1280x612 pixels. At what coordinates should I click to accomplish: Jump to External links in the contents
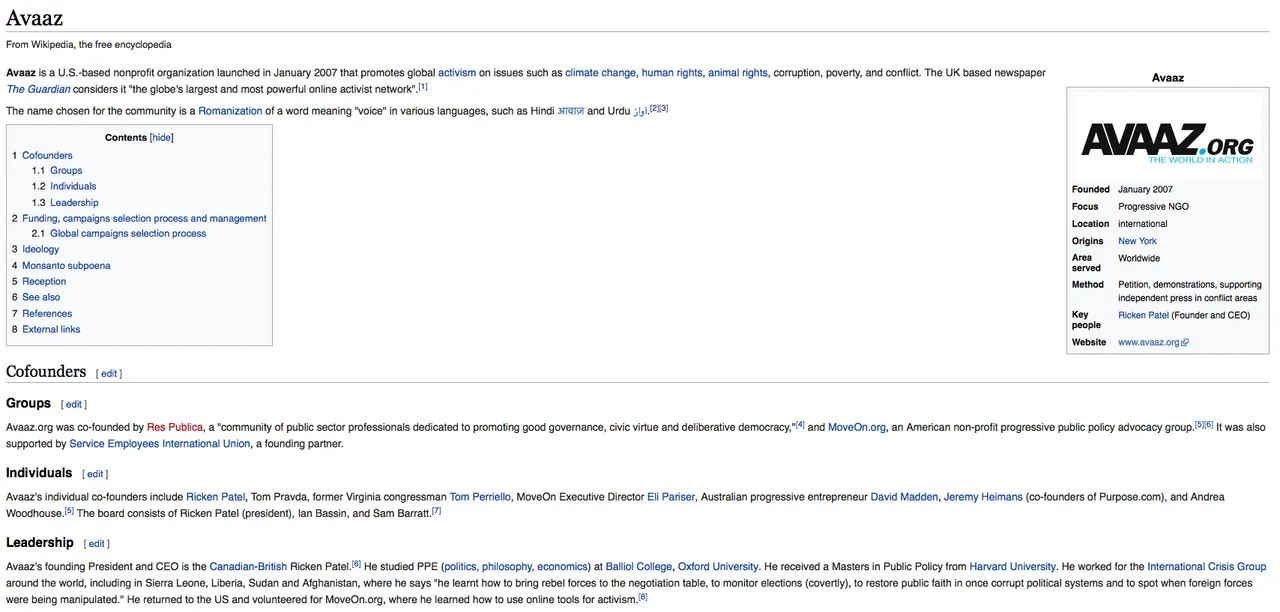(51, 330)
